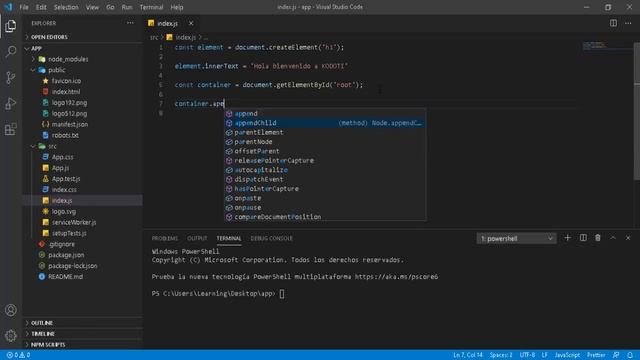This screenshot has width=640, height=360.
Task: Open errors and warnings status indicator
Action: tap(18, 355)
